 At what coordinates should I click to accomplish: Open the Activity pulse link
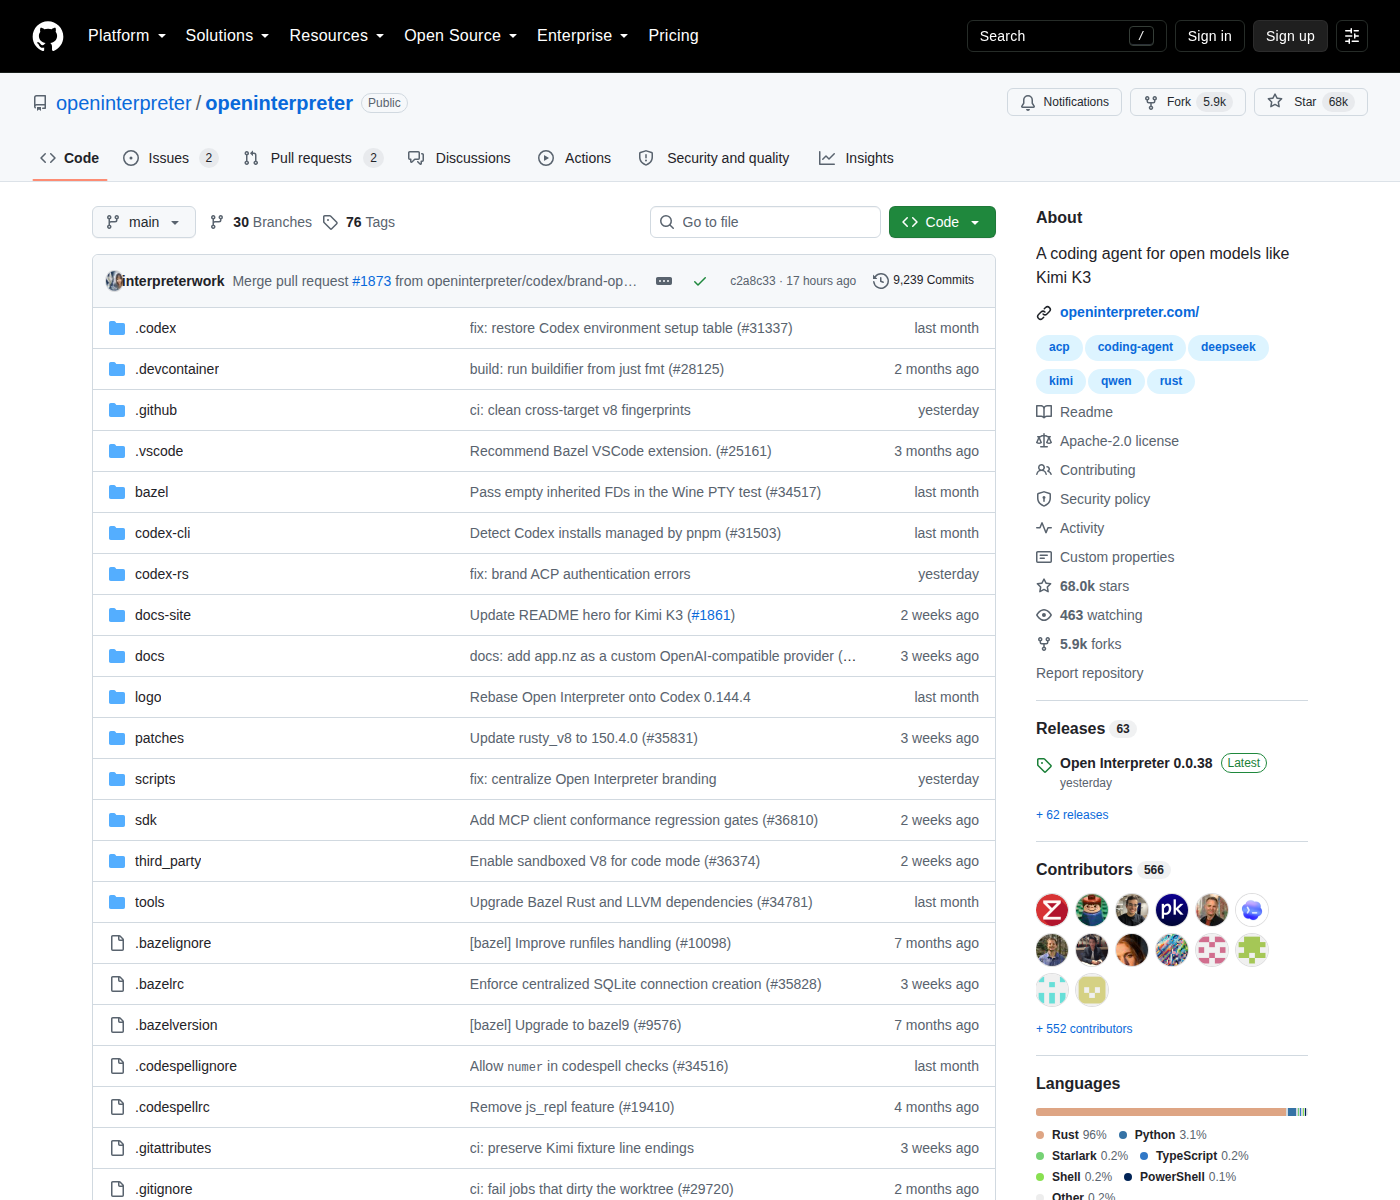click(x=1071, y=528)
